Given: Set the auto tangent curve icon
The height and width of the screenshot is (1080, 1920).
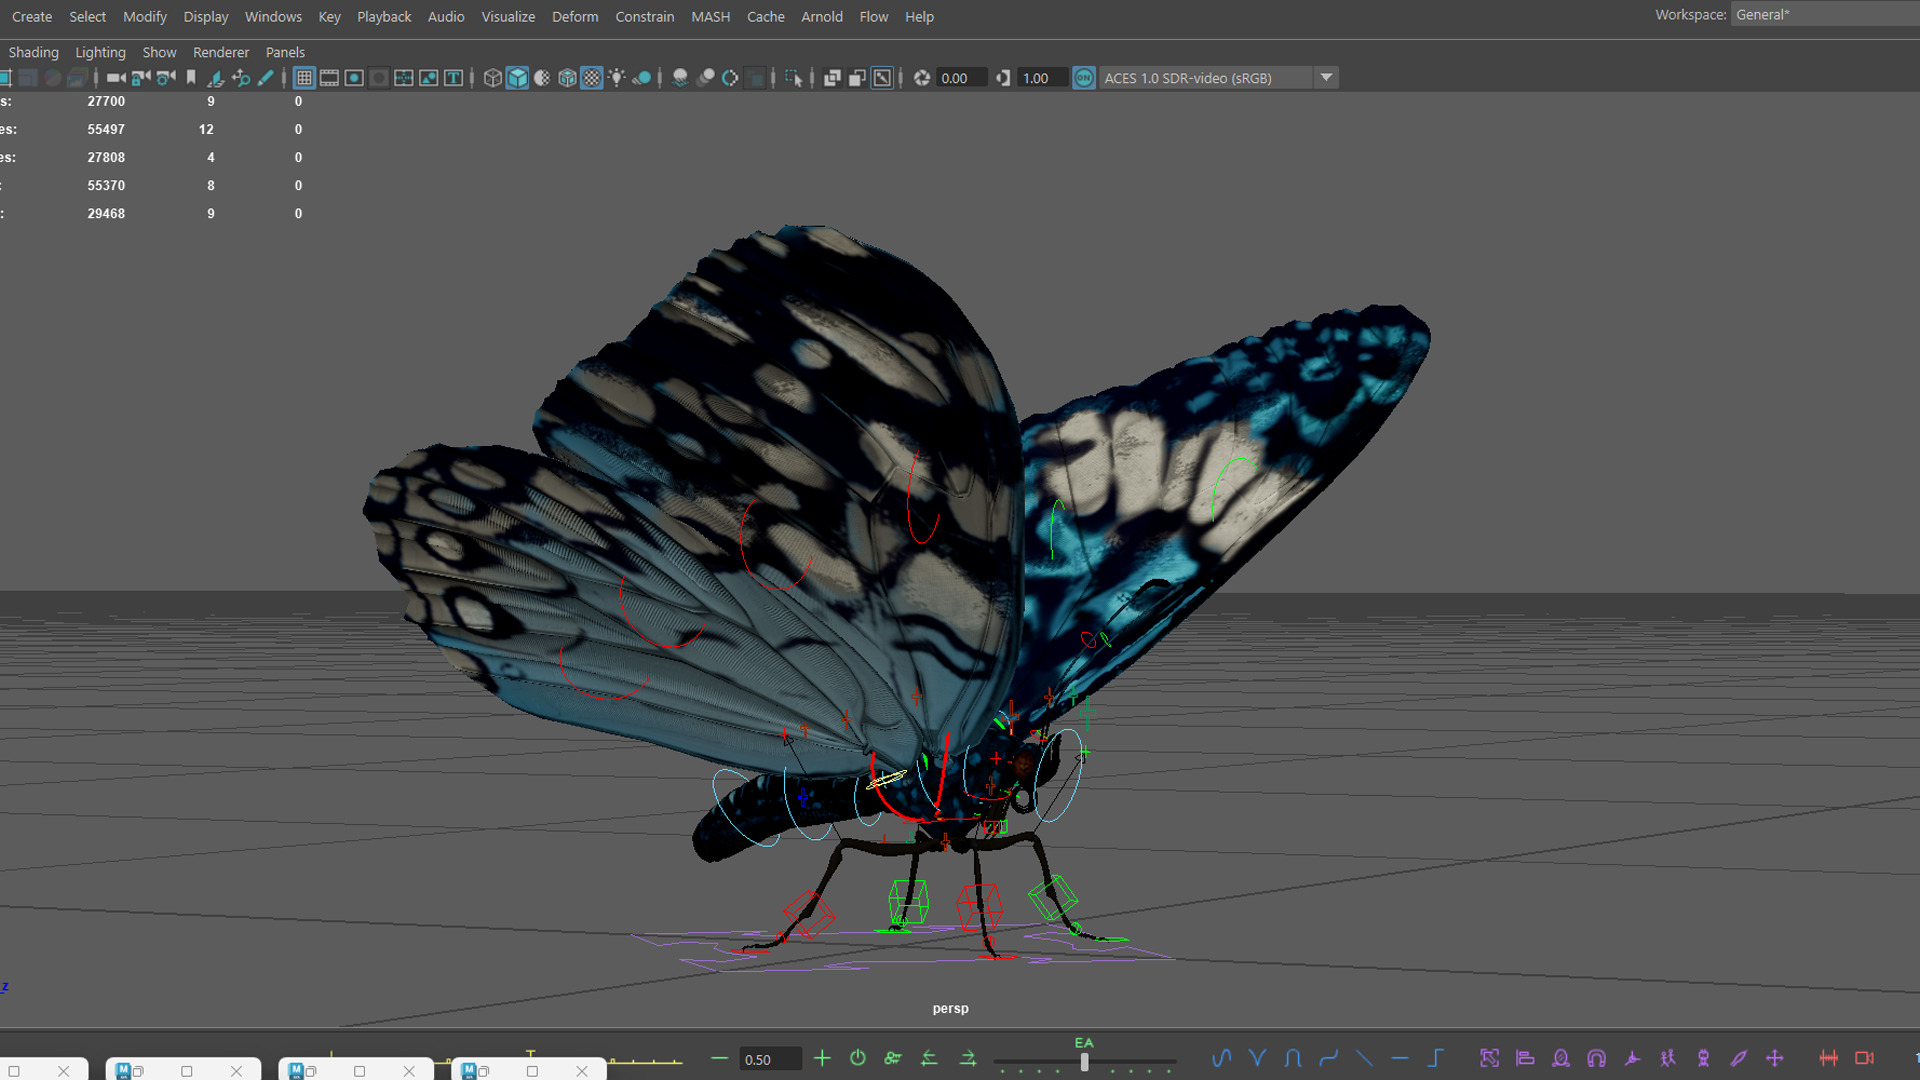Looking at the screenshot, I should (x=1221, y=1058).
